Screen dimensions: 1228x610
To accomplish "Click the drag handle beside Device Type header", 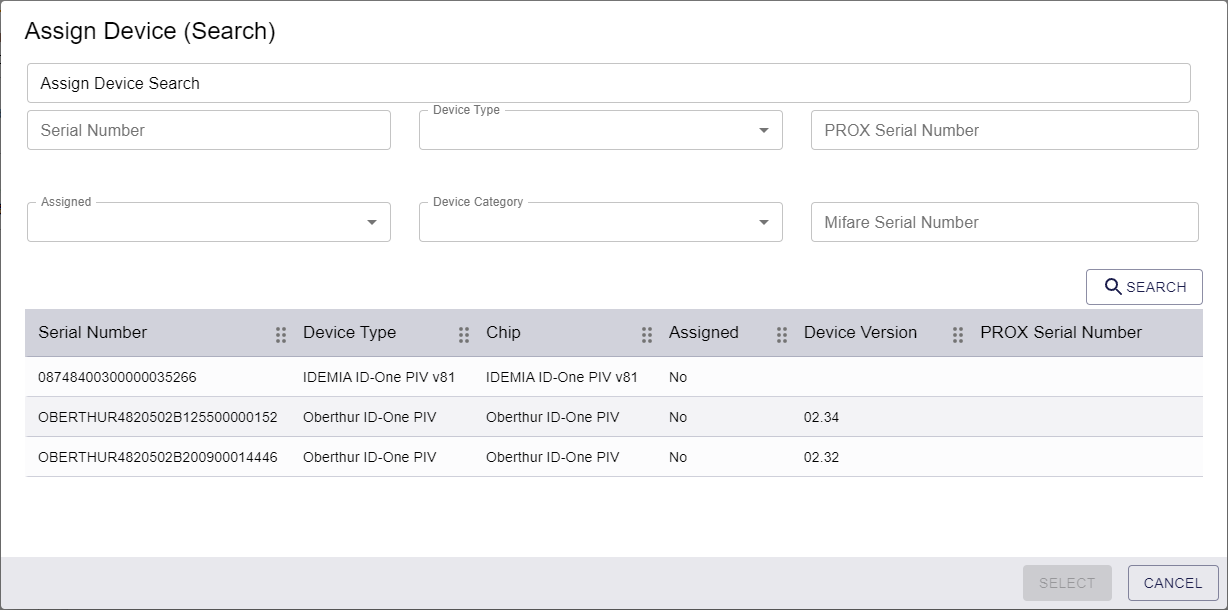I will 463,333.
